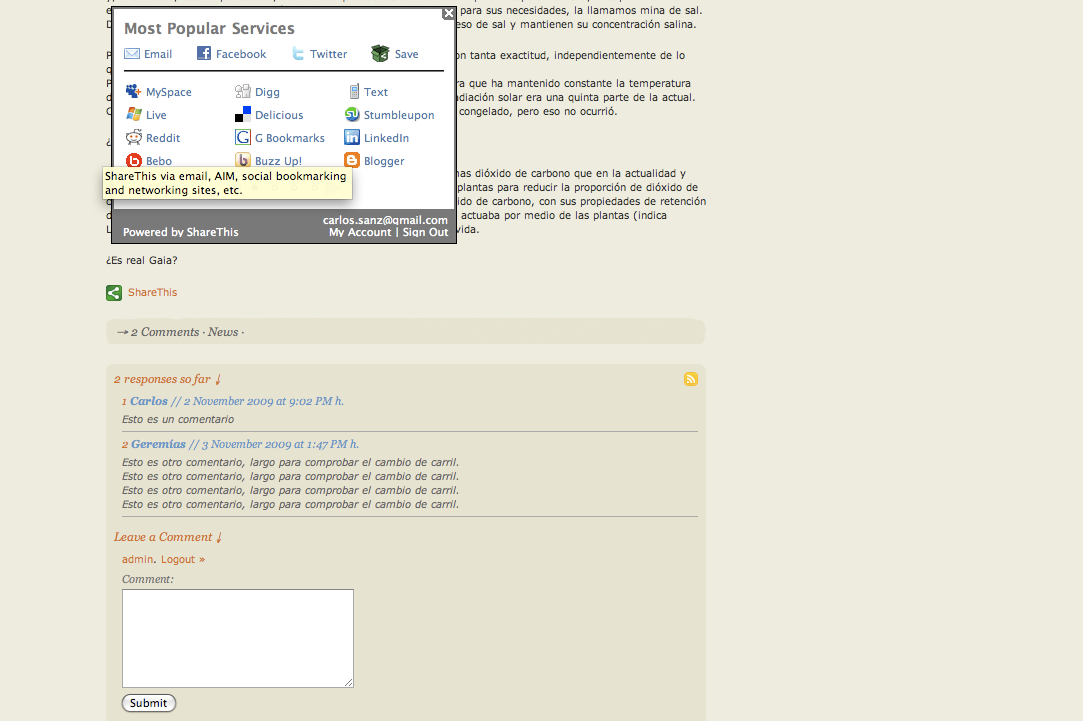Viewport: 1083px width, 721px height.
Task: Click the green Save box icon
Action: coord(380,53)
